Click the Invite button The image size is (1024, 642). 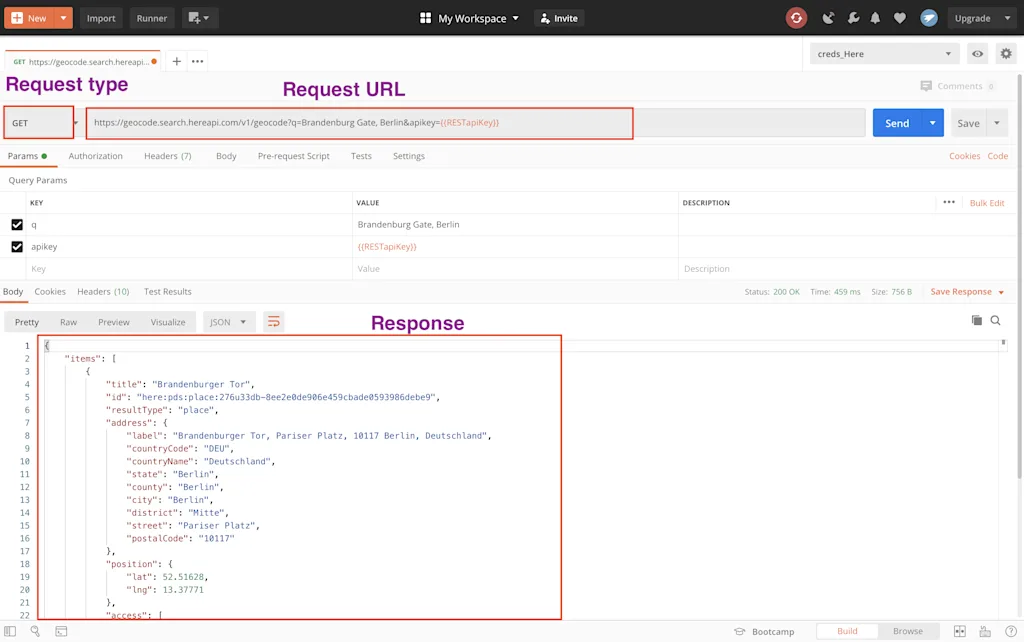pos(559,18)
